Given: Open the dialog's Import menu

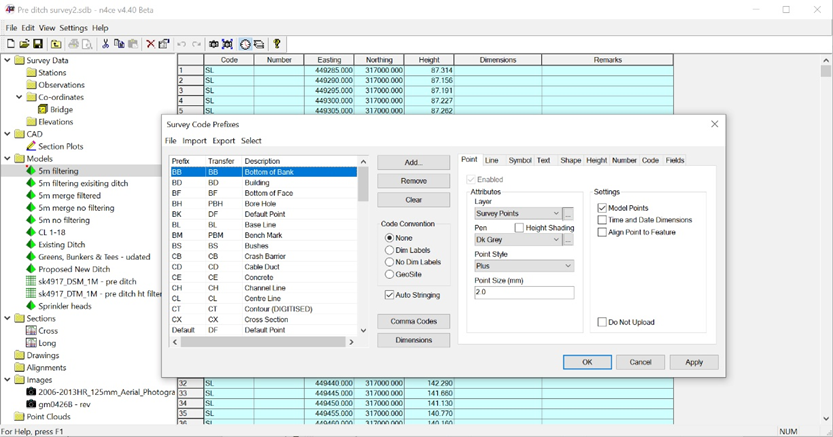Looking at the screenshot, I should coord(194,141).
